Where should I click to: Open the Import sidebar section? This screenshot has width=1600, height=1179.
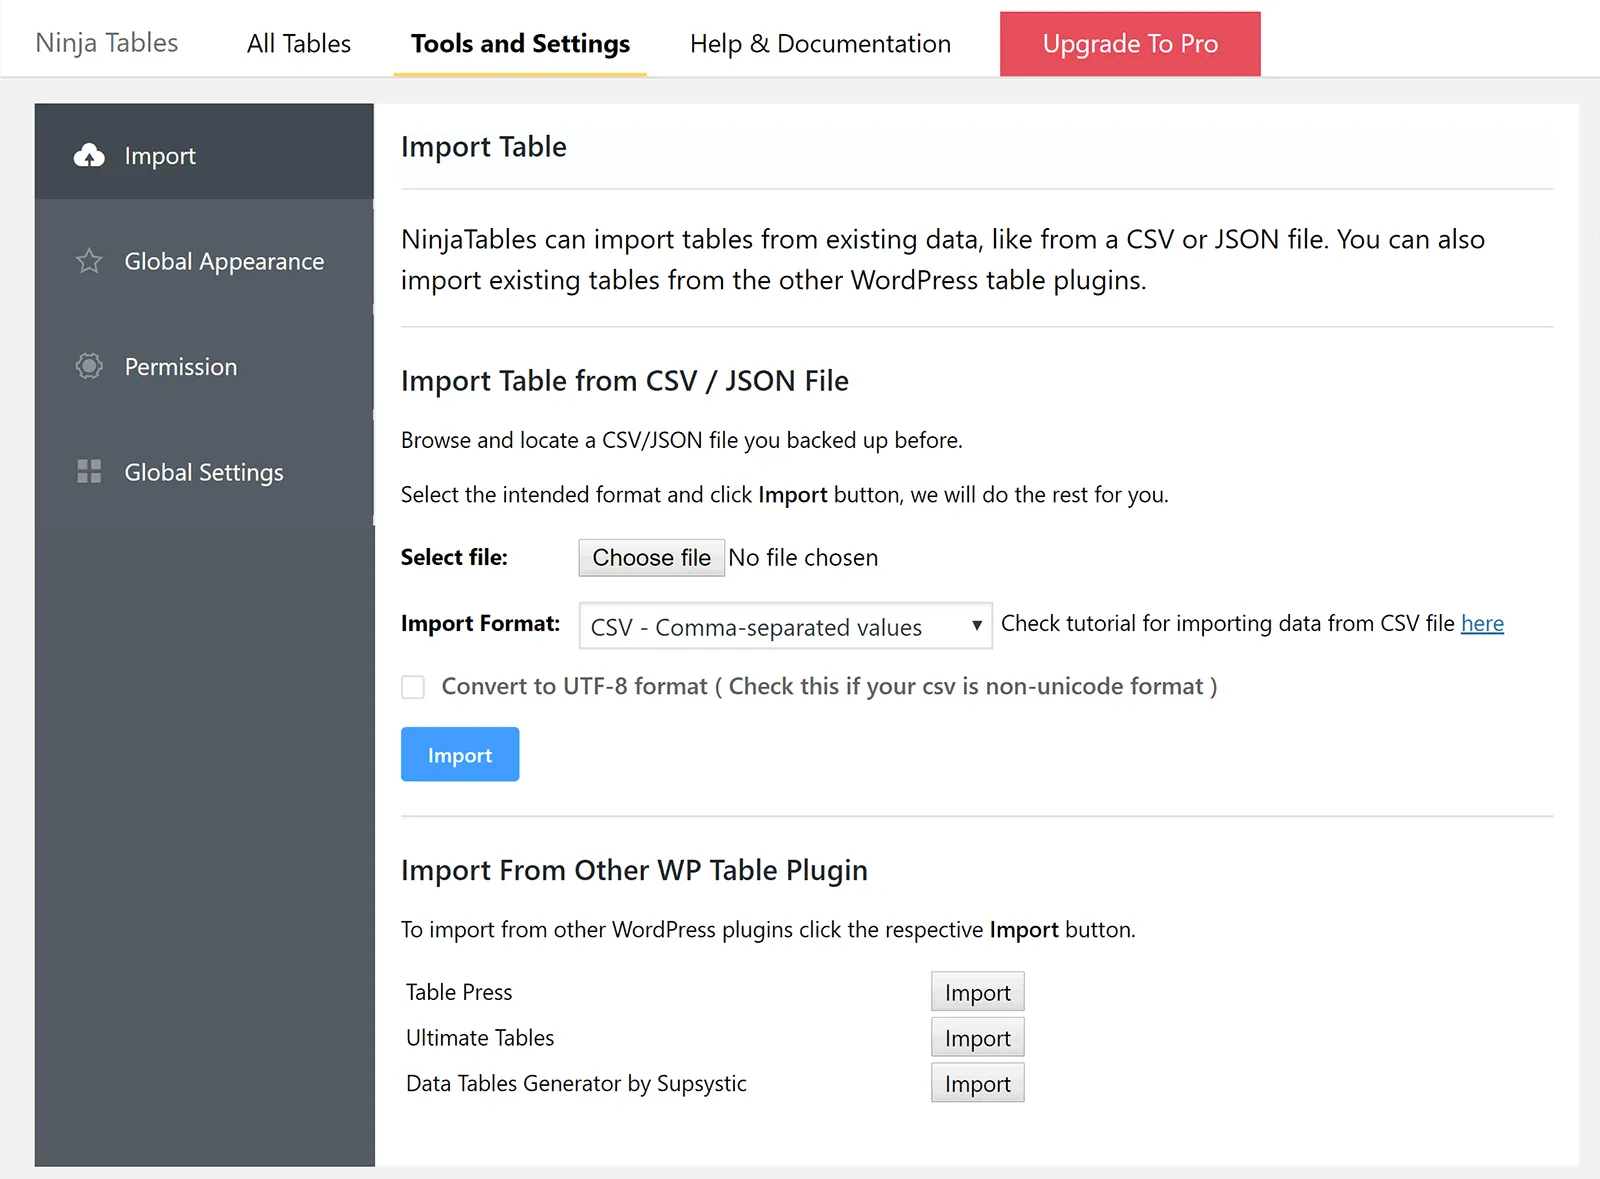(x=204, y=151)
